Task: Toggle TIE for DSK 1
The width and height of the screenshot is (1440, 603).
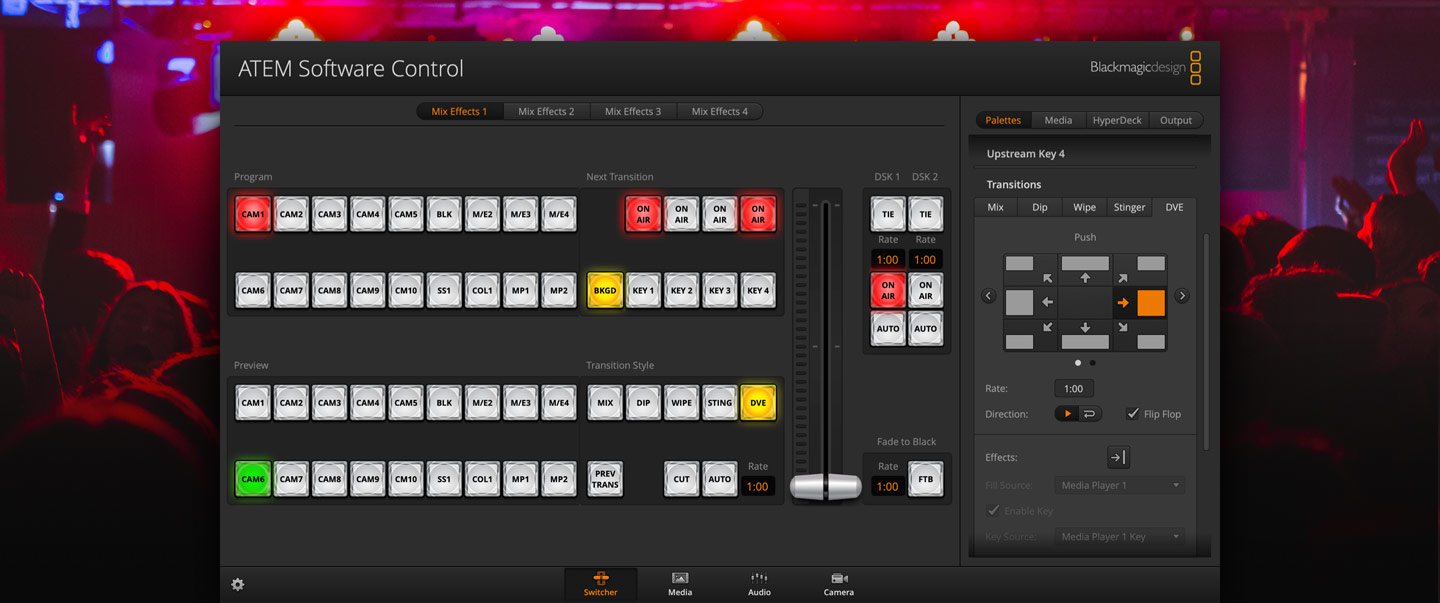Action: coord(887,213)
